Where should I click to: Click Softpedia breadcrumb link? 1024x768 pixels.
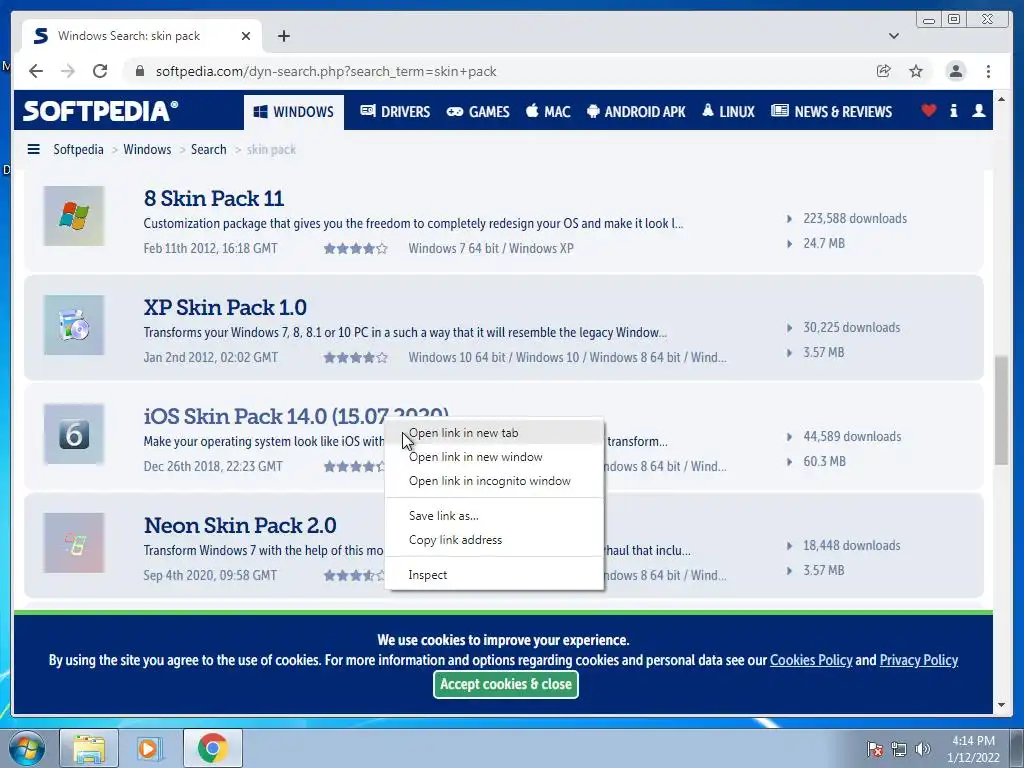(x=78, y=150)
